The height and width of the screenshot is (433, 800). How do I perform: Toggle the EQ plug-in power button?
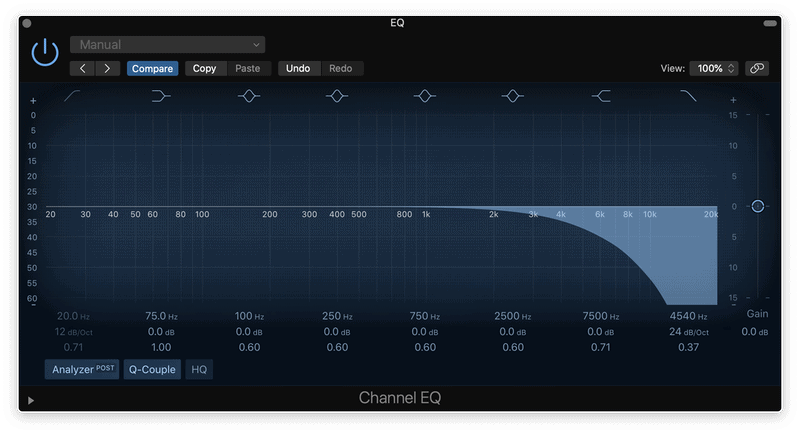(x=45, y=52)
